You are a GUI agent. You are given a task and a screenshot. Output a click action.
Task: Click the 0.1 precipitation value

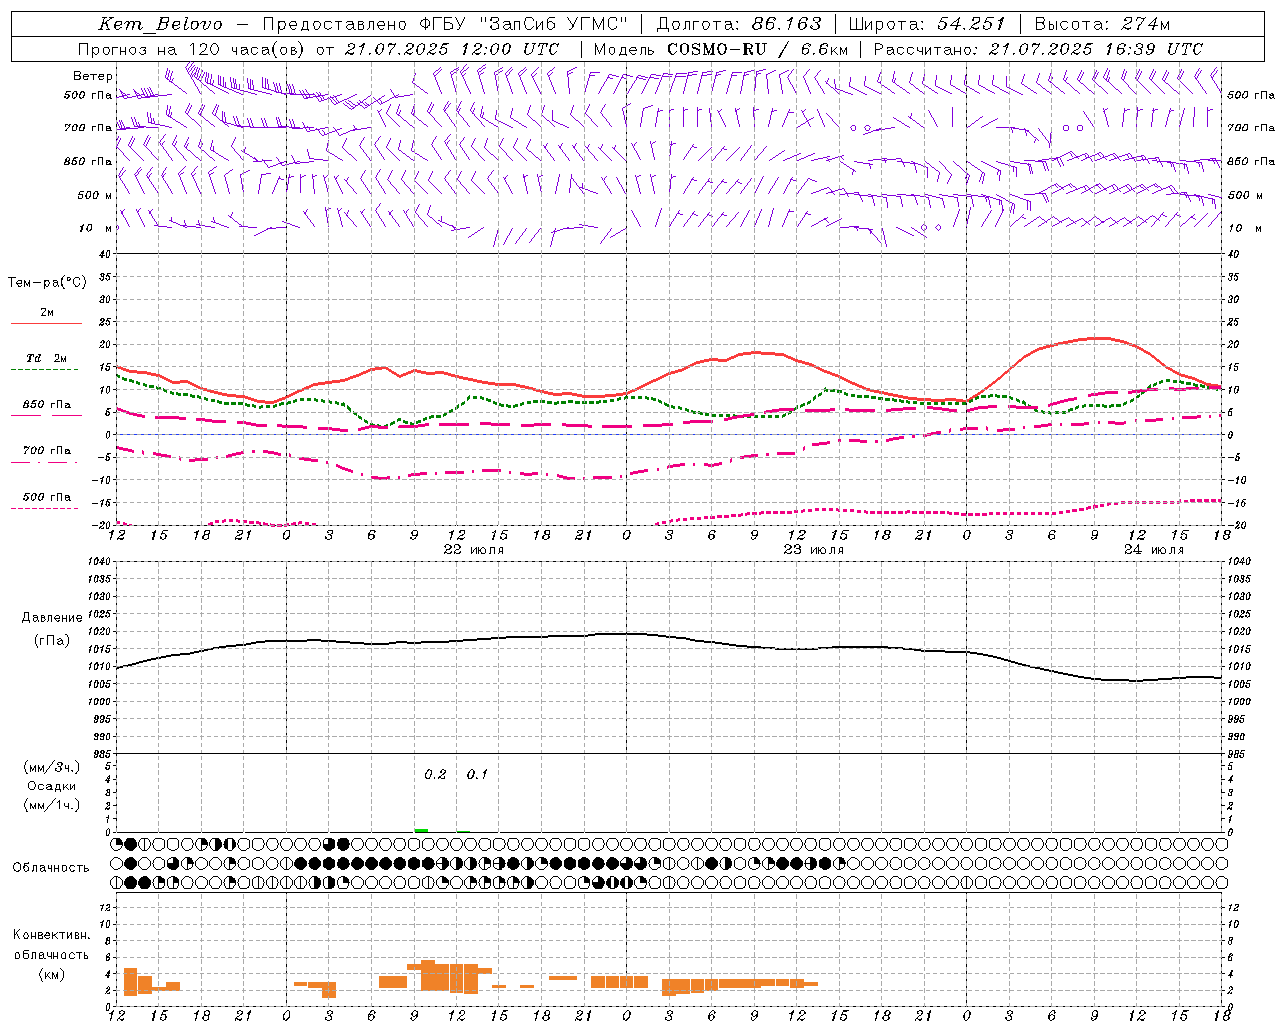(477, 774)
